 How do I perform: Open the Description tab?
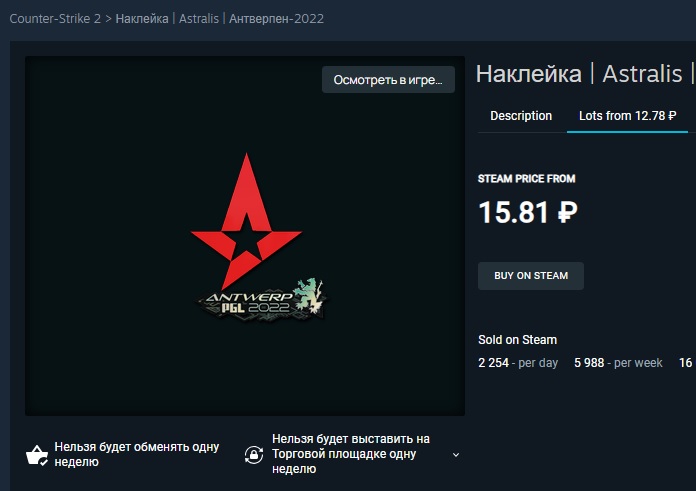pyautogui.click(x=521, y=116)
